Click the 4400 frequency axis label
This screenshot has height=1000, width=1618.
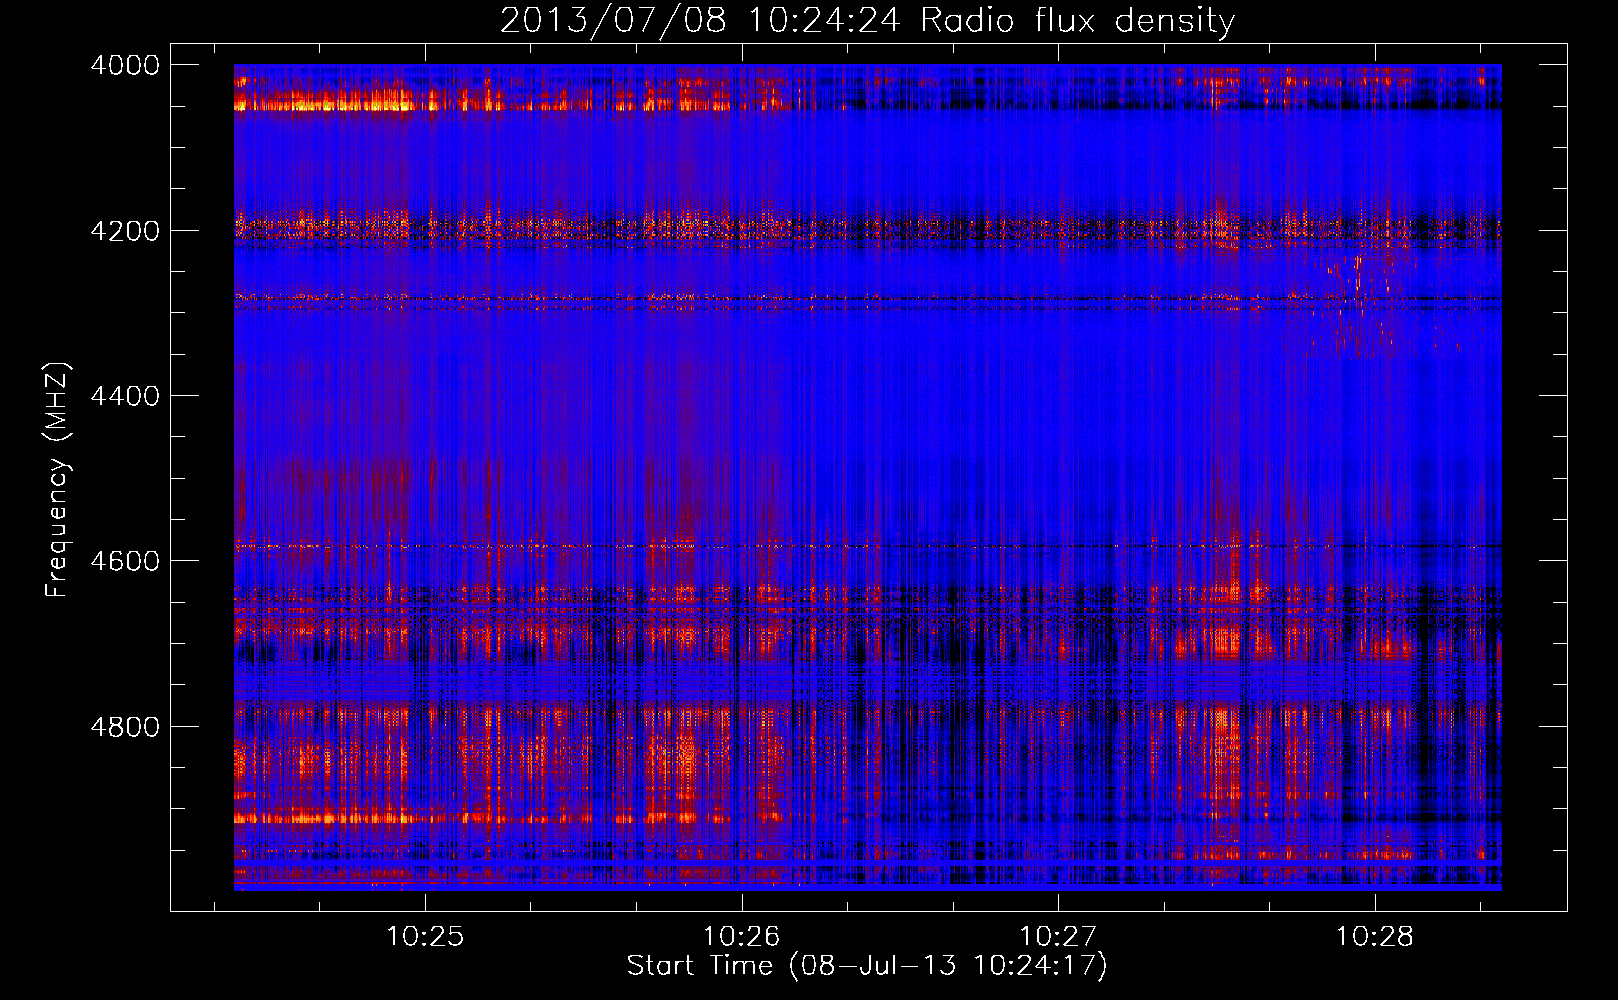click(x=125, y=396)
